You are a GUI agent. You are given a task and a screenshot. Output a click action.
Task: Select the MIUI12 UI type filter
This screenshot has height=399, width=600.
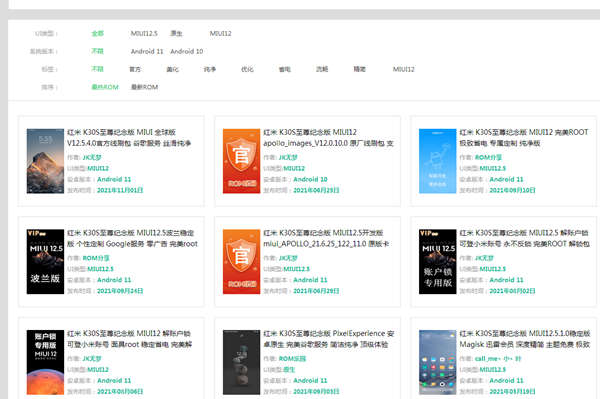point(220,33)
